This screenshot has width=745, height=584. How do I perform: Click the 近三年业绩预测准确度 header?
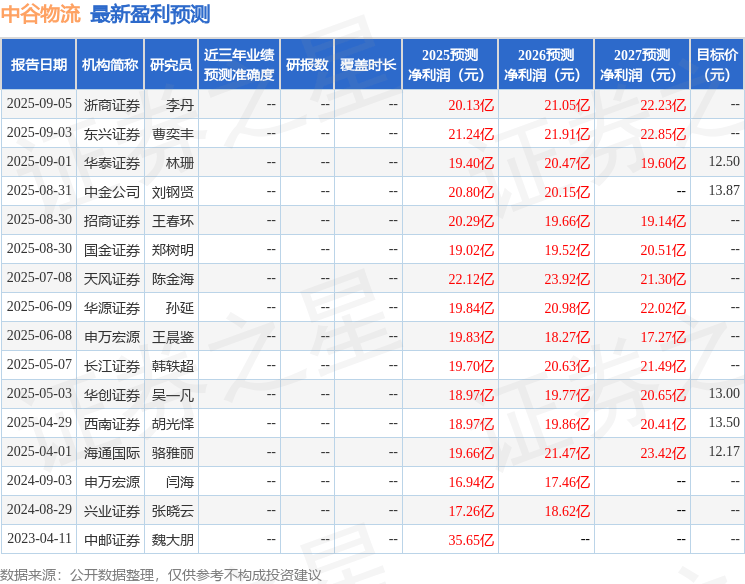[x=239, y=65]
